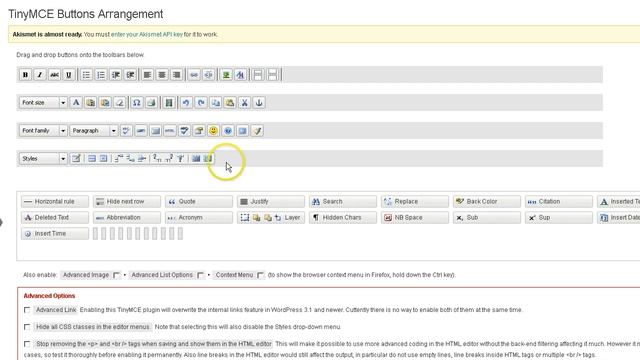The width and height of the screenshot is (640, 360).
Task: Check Stop removing p and br tags option
Action: (x=27, y=344)
